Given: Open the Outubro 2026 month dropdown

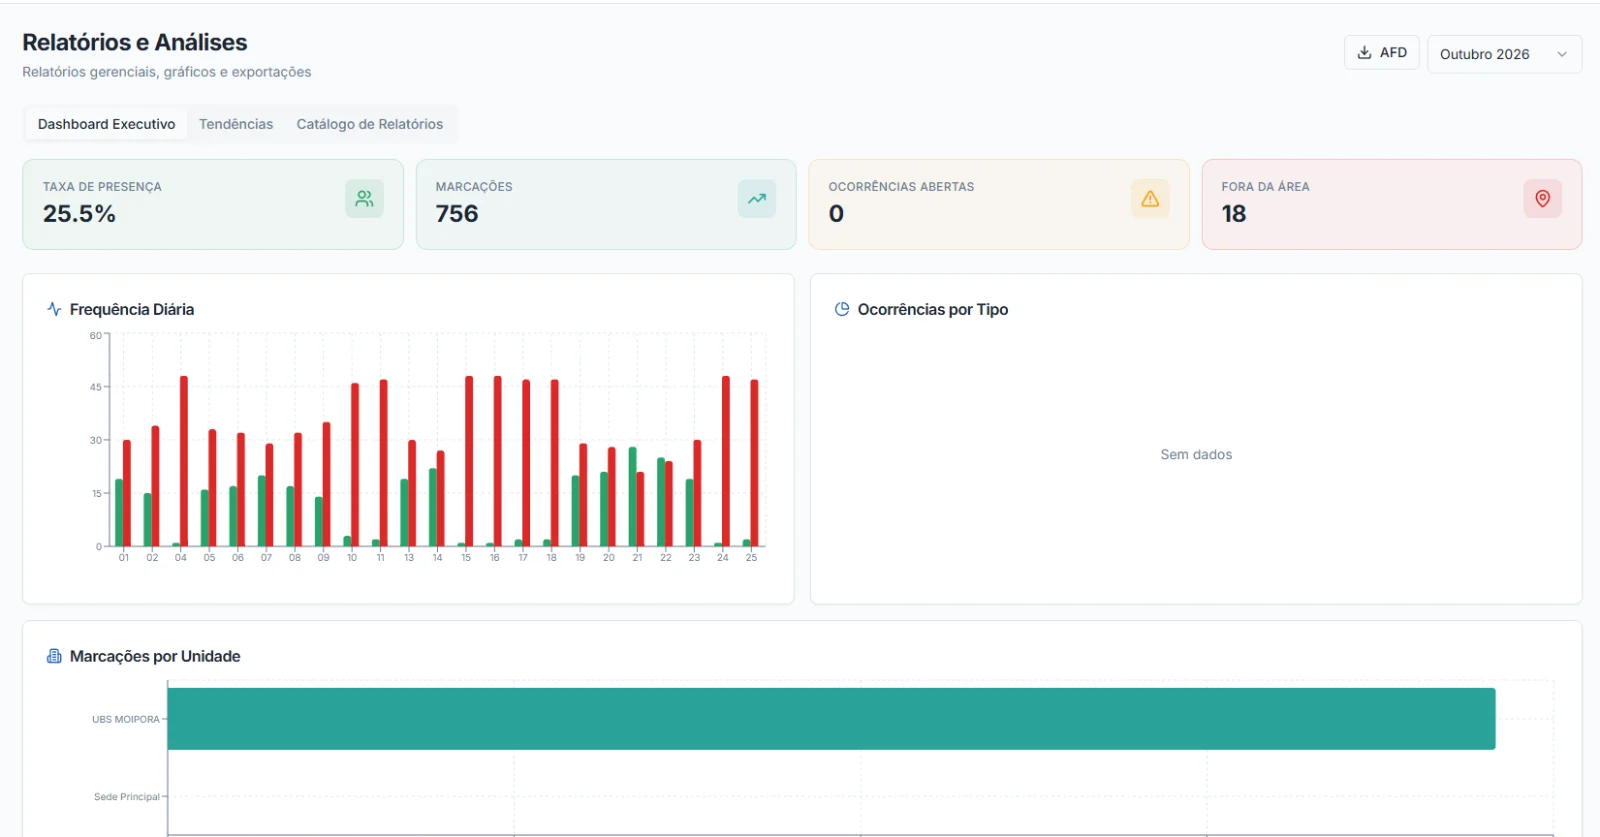Looking at the screenshot, I should [1504, 54].
